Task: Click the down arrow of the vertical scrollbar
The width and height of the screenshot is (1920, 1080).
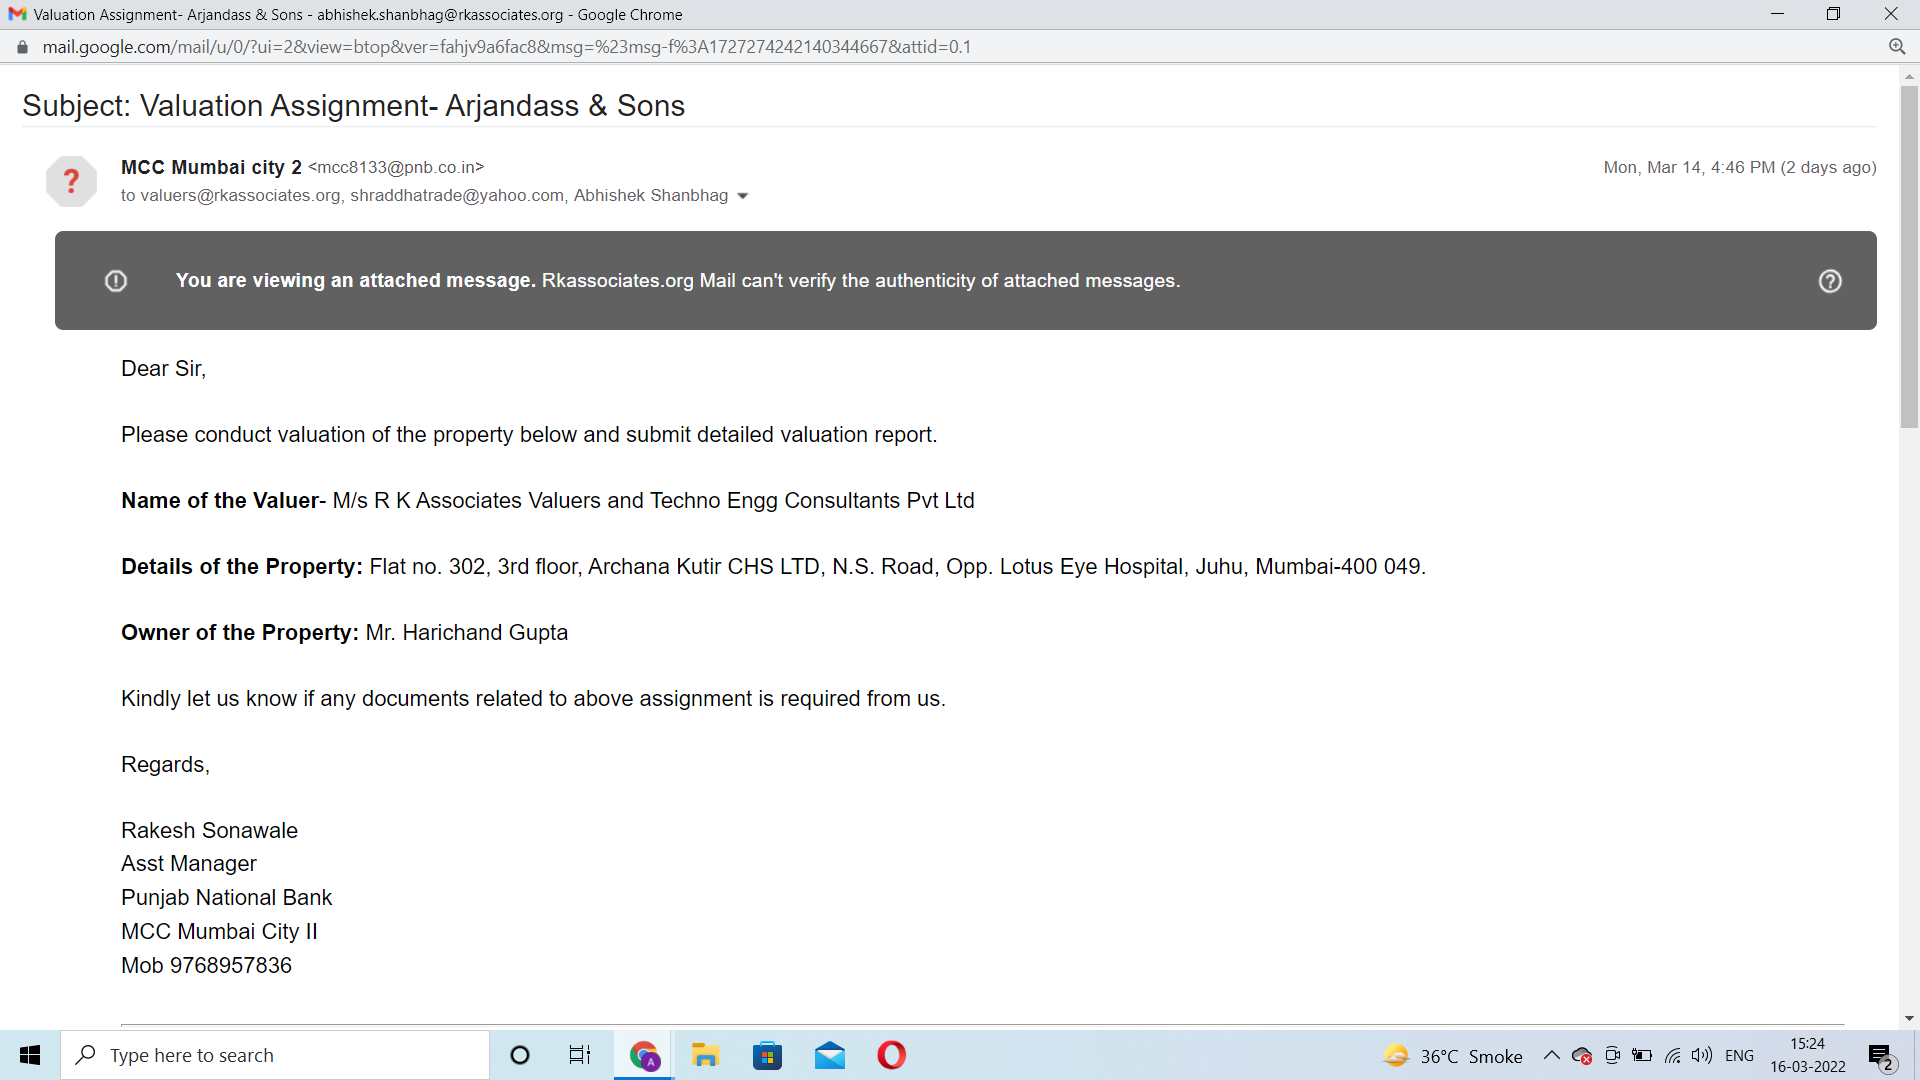Action: 1909,1018
